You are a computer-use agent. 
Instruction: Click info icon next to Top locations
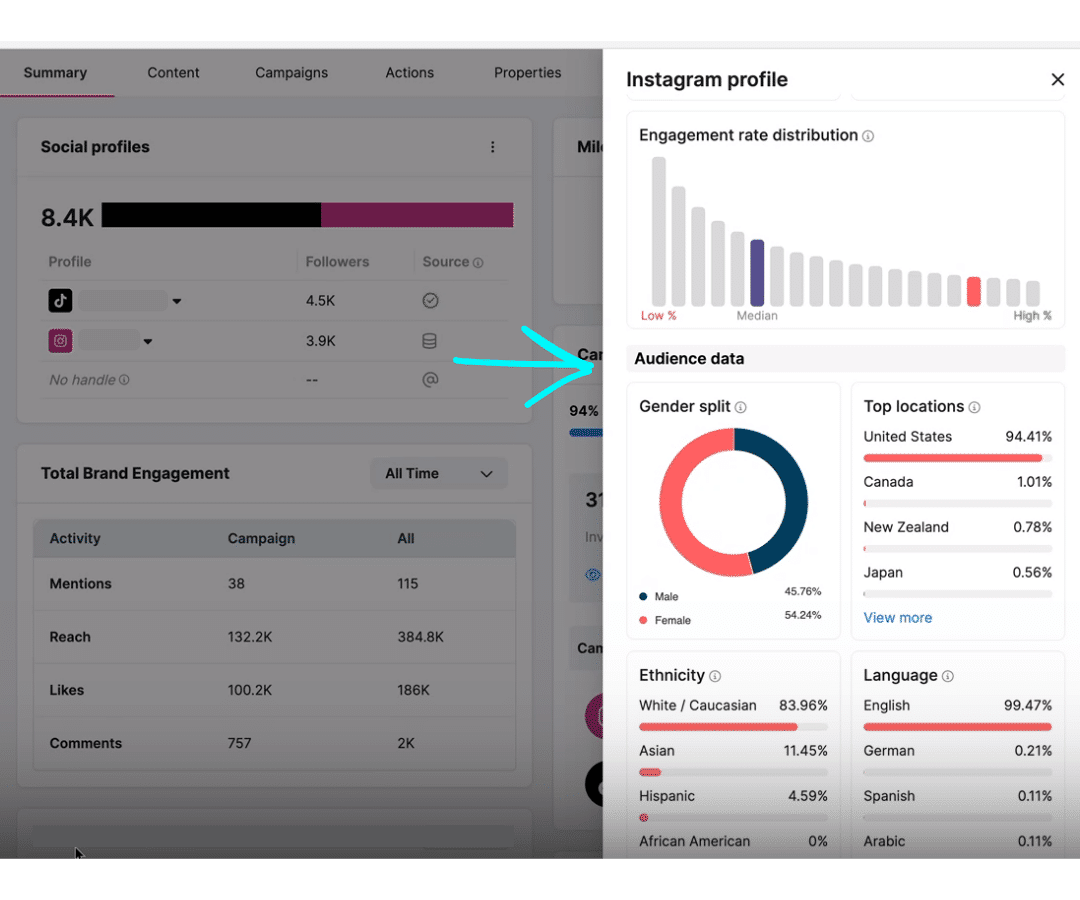click(974, 407)
